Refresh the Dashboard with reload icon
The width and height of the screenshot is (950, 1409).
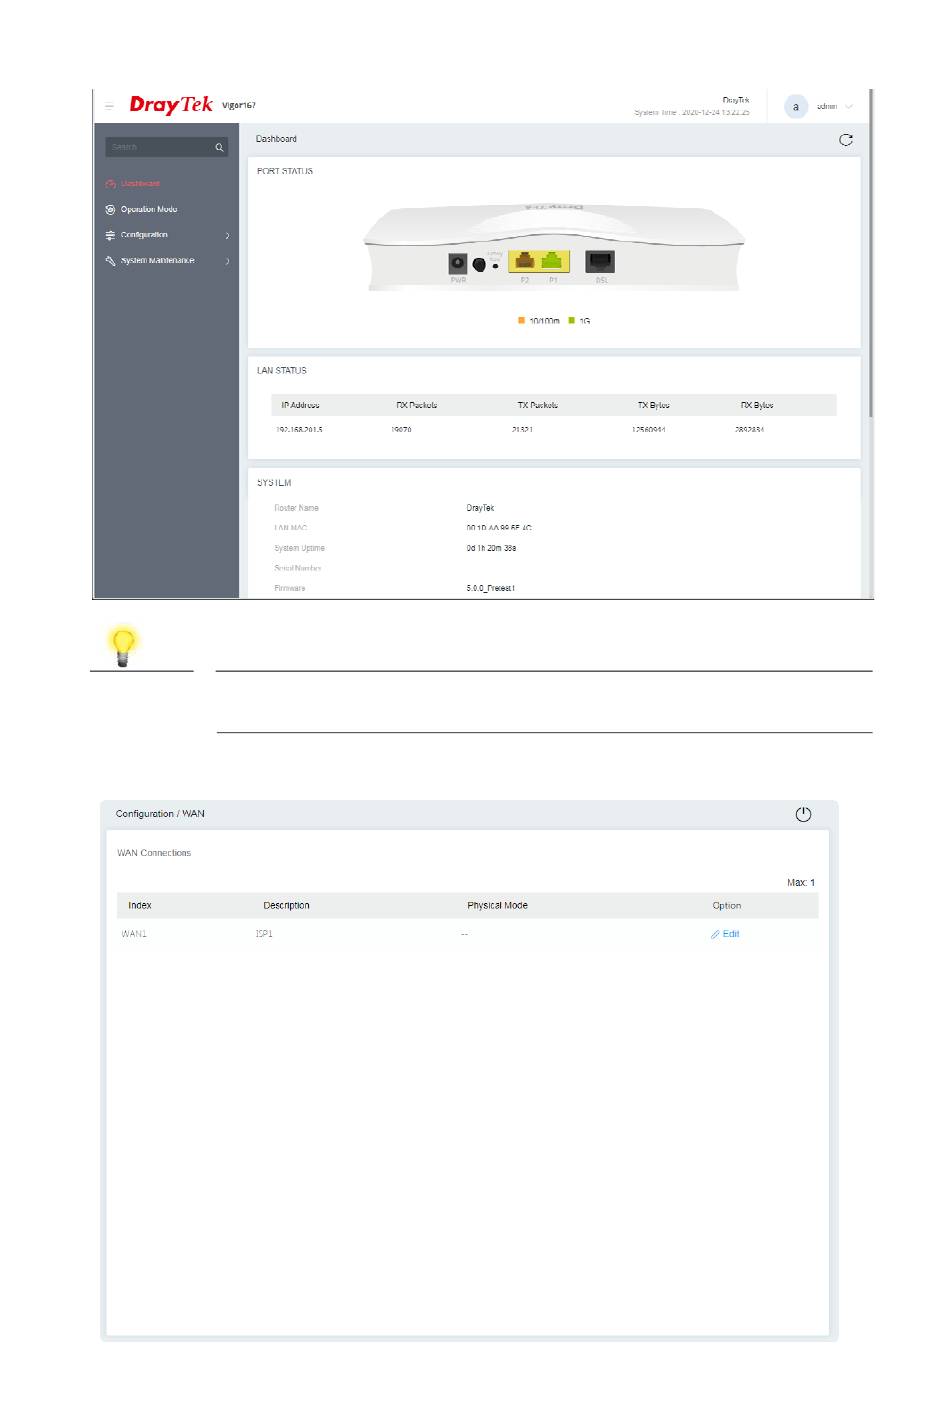coord(846,140)
